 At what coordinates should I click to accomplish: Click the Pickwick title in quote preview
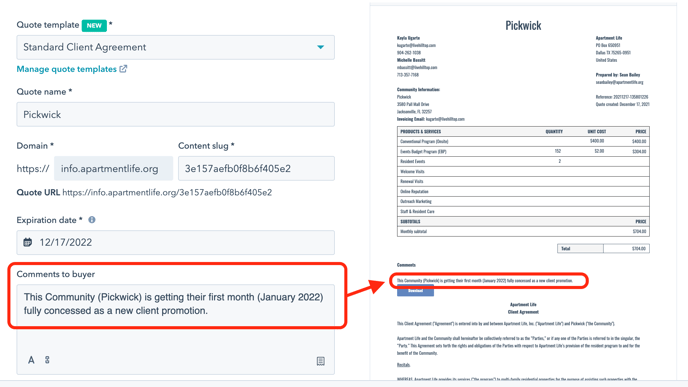pyautogui.click(x=523, y=26)
